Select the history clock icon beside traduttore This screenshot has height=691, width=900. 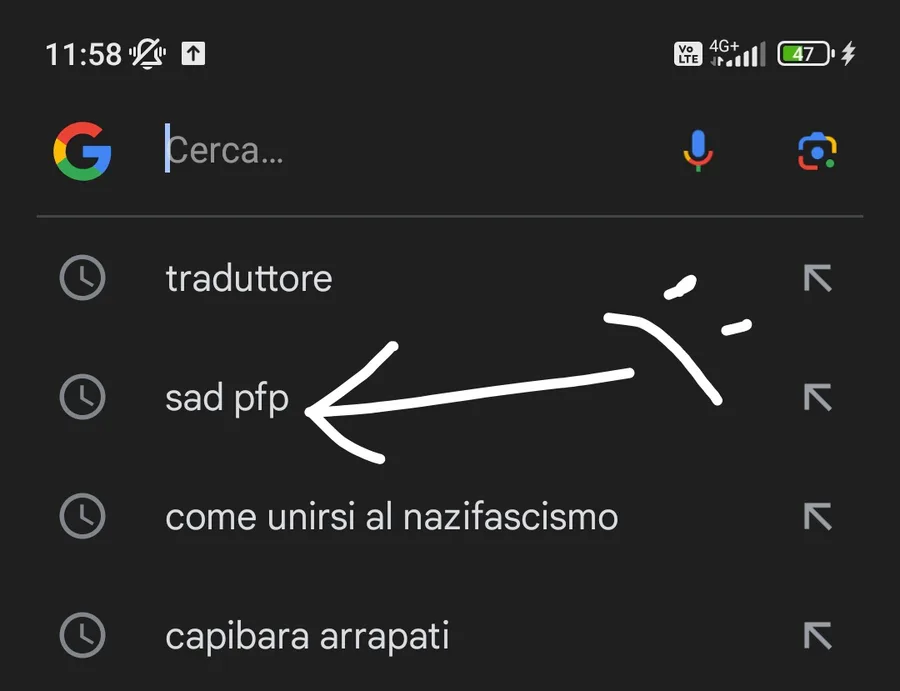83,278
